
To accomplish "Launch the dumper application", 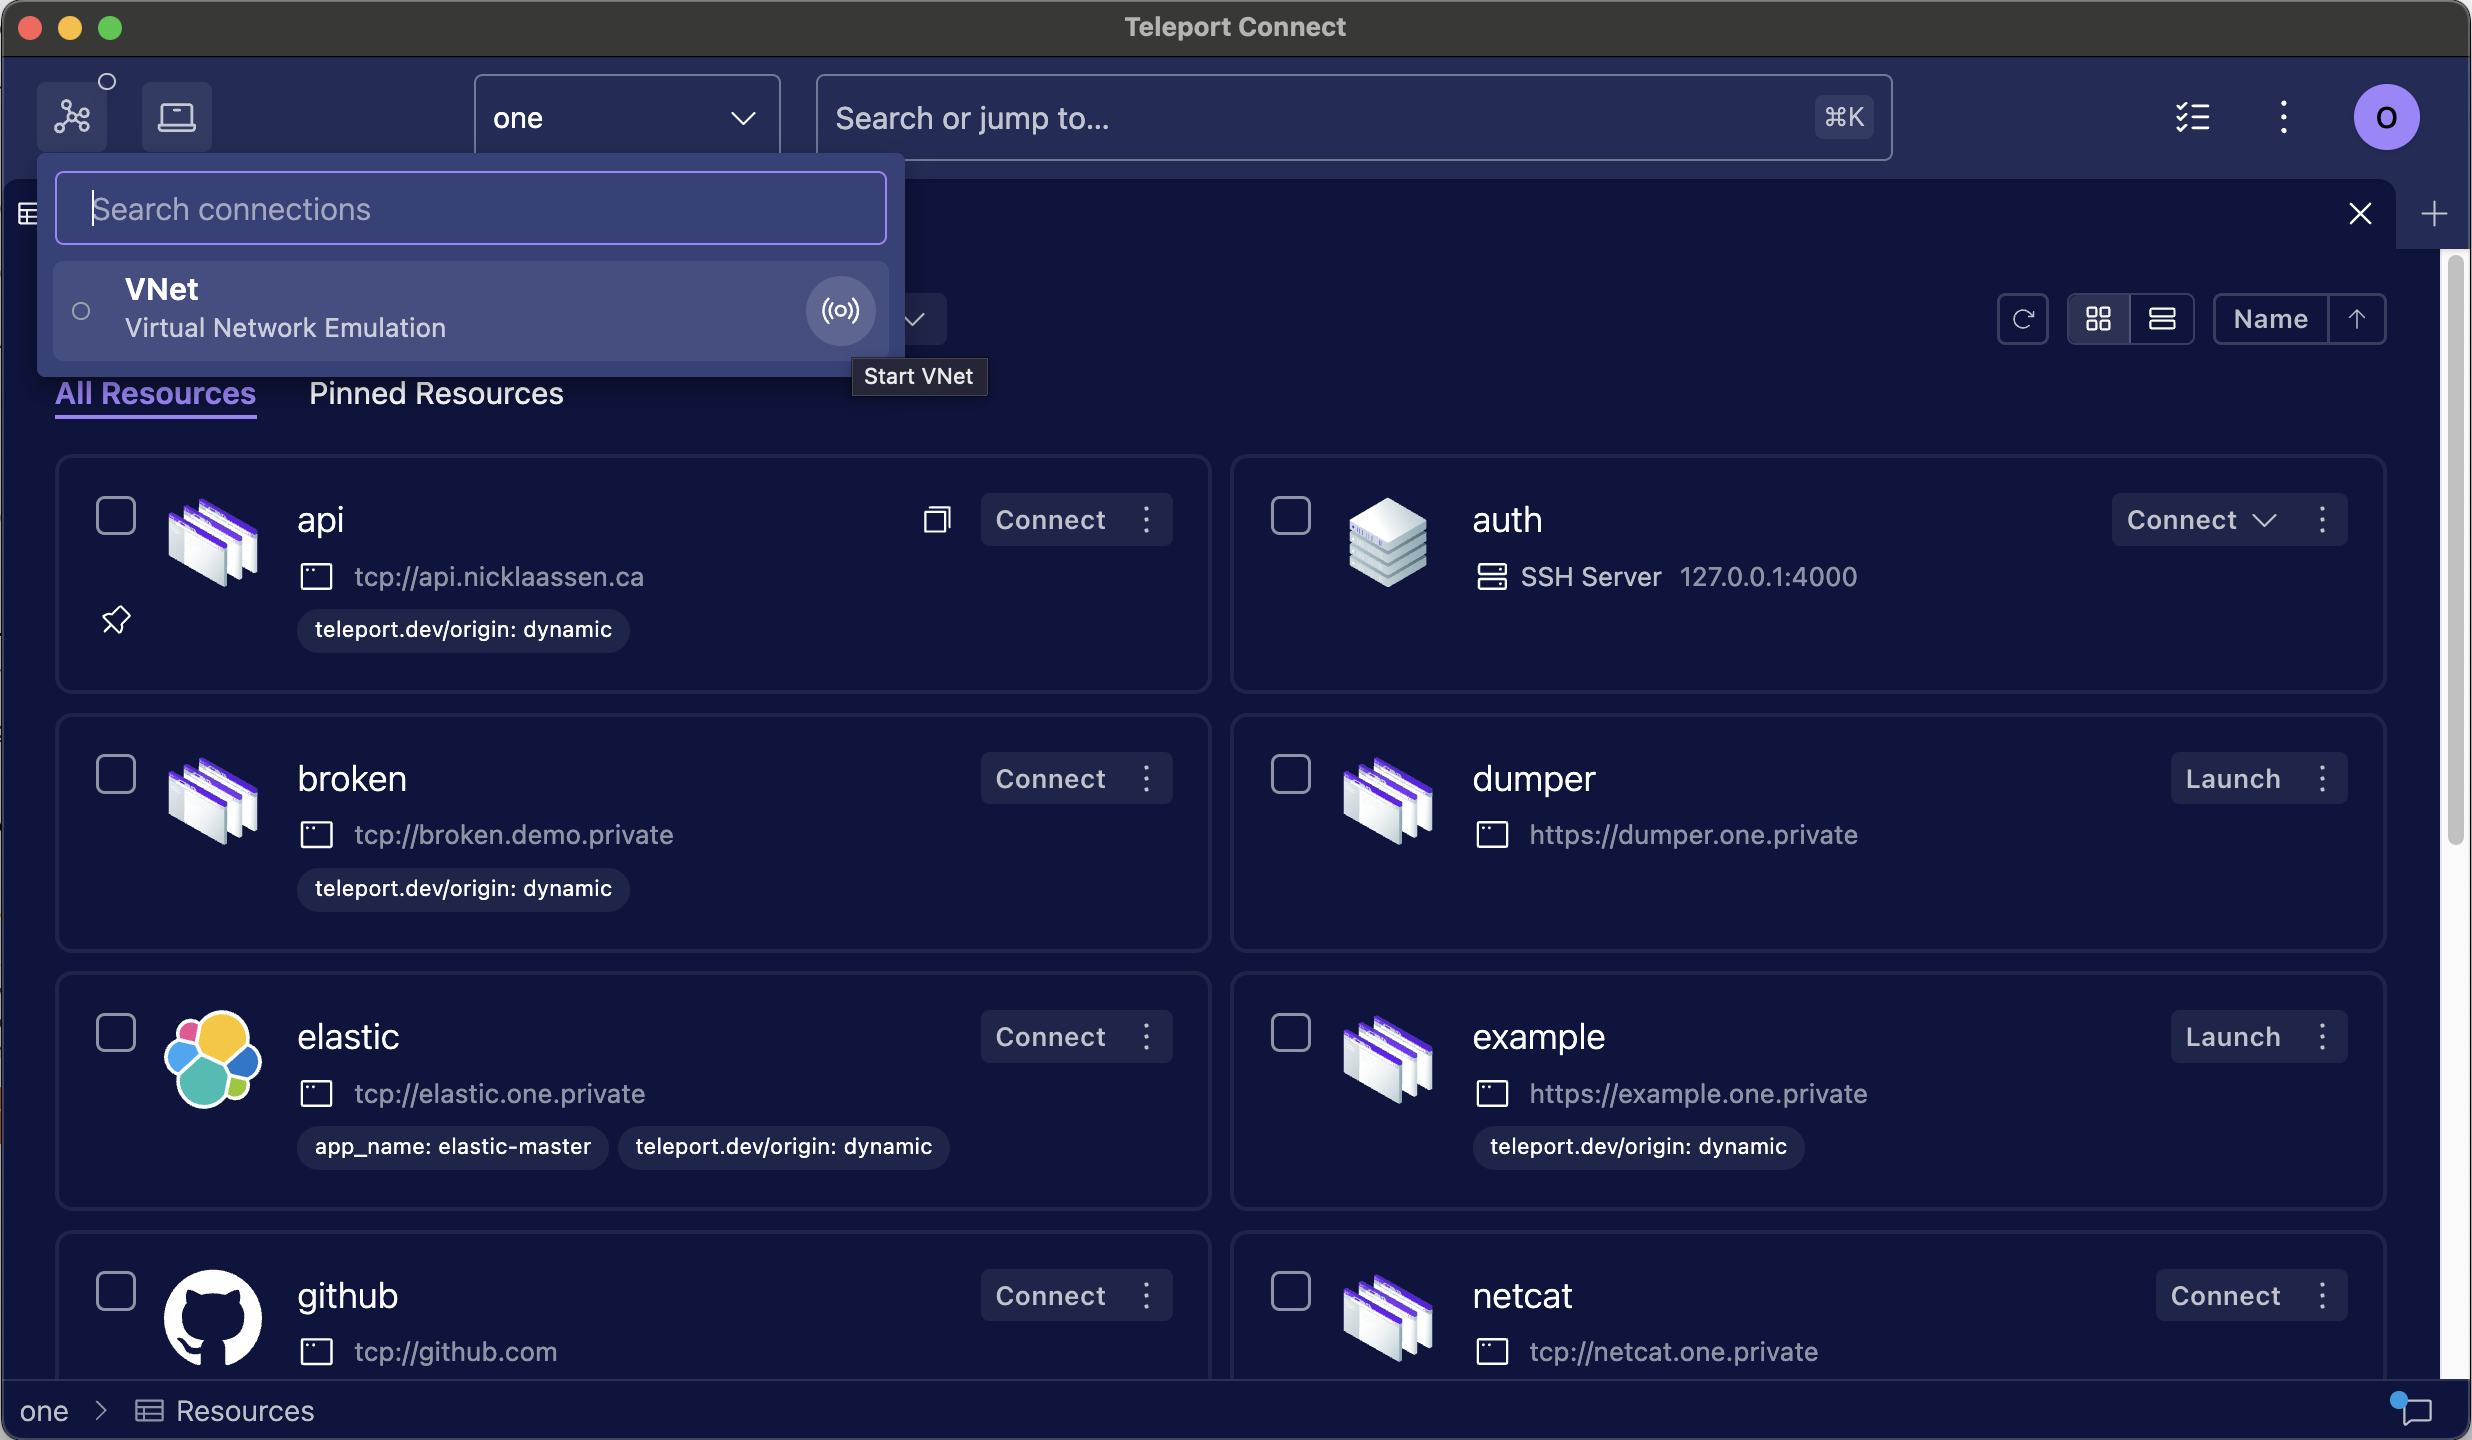I will click(x=2232, y=777).
